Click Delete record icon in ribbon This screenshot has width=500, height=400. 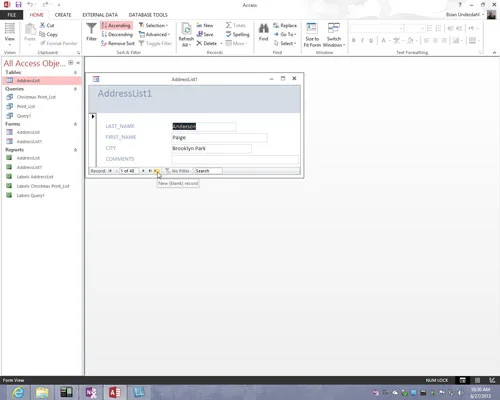coord(199,43)
